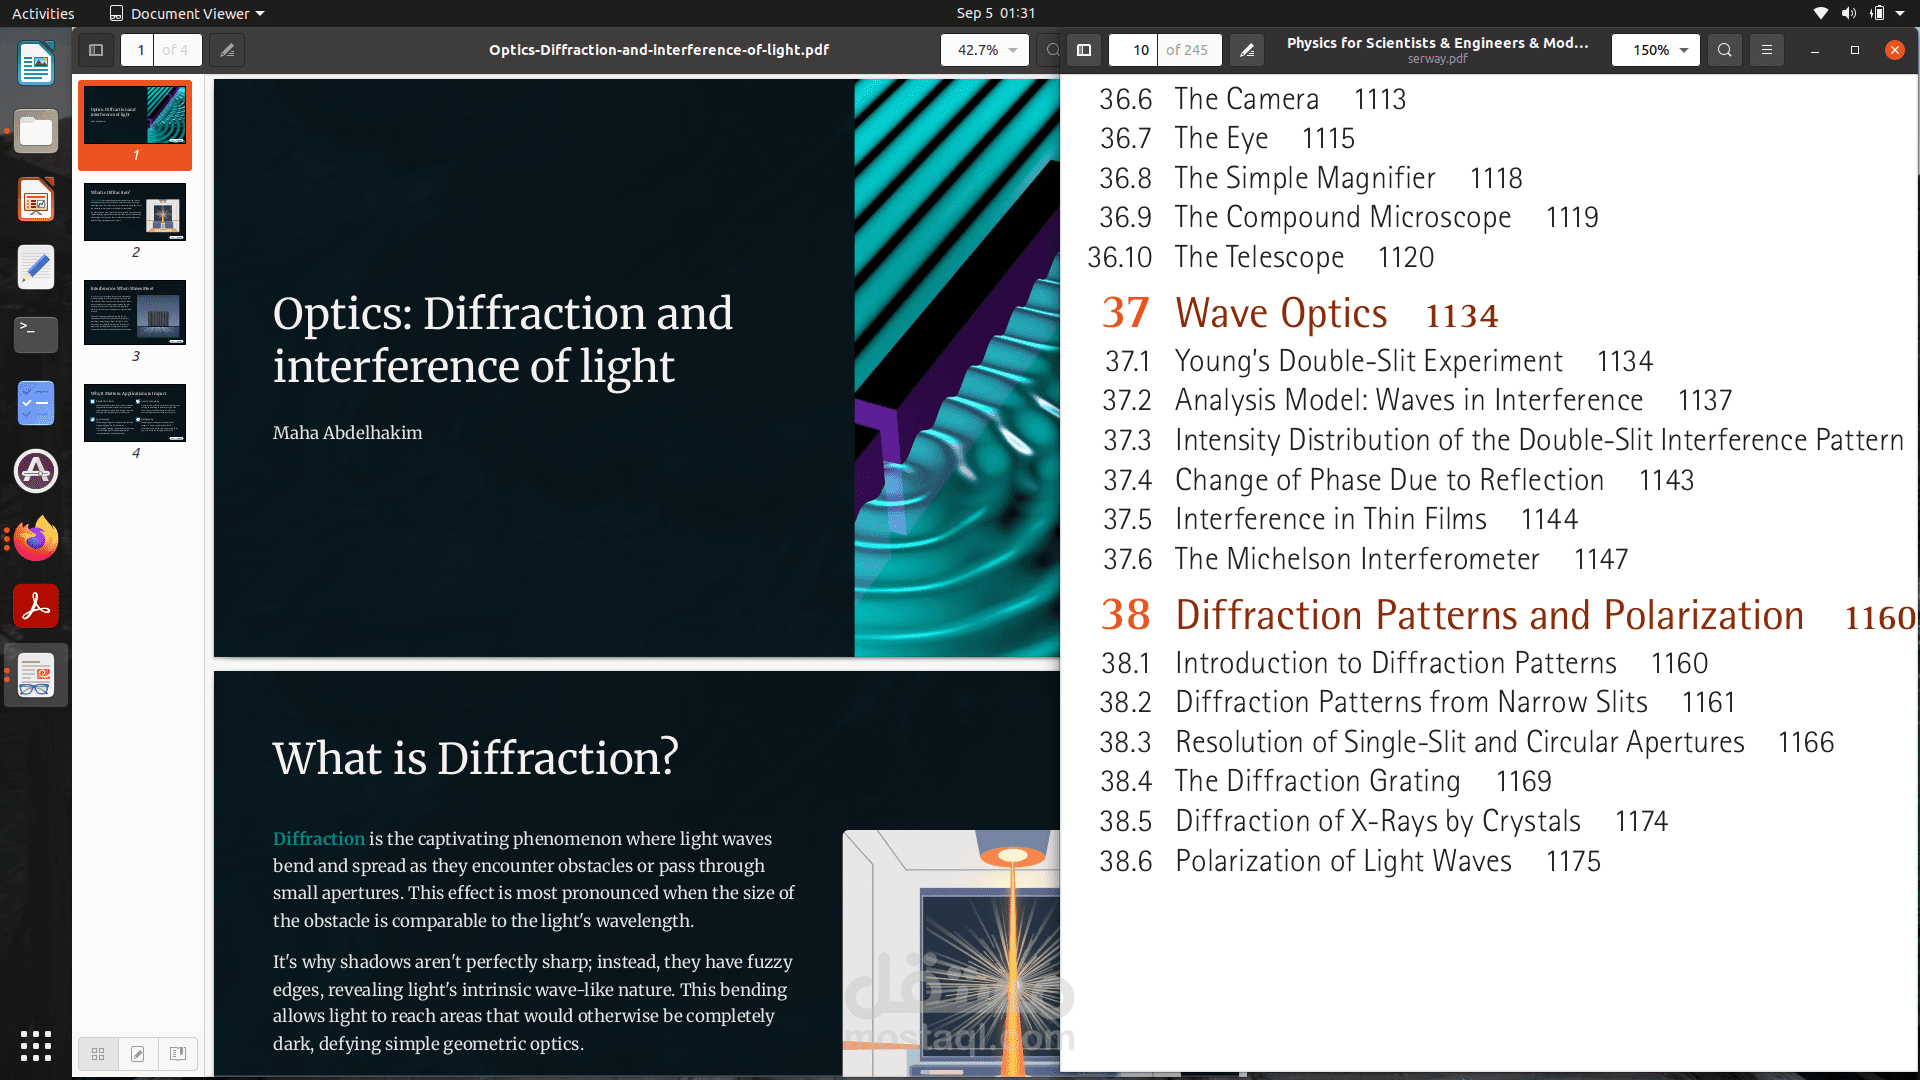Expand the 150% zoom level dropdown

tap(1656, 50)
